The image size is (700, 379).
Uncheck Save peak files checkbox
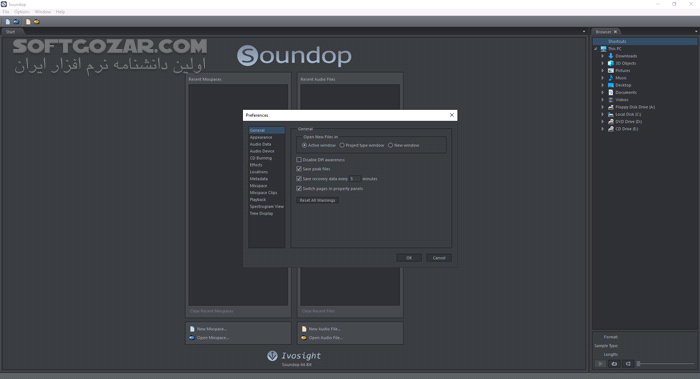pyautogui.click(x=299, y=169)
